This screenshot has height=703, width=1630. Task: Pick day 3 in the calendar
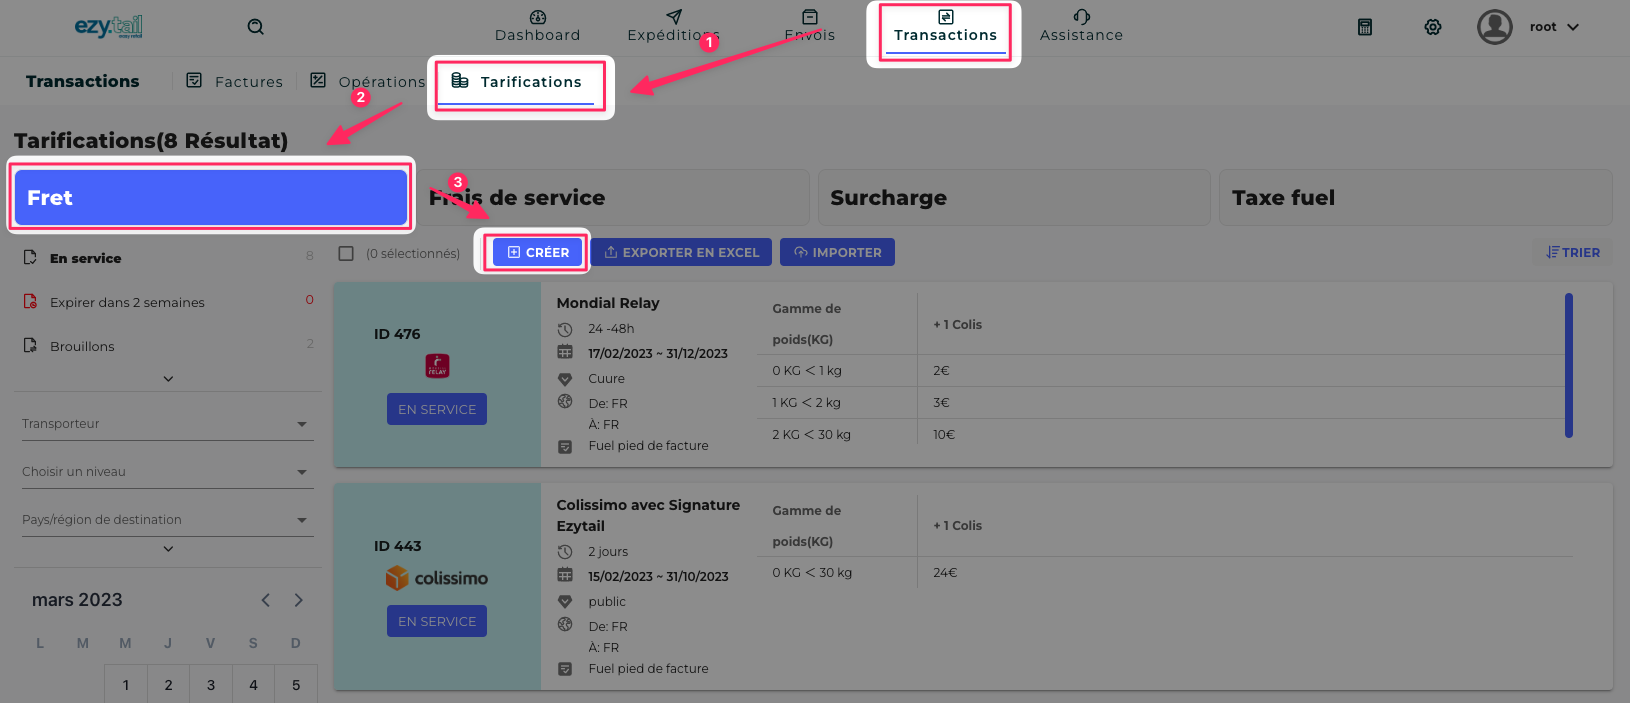(x=211, y=685)
